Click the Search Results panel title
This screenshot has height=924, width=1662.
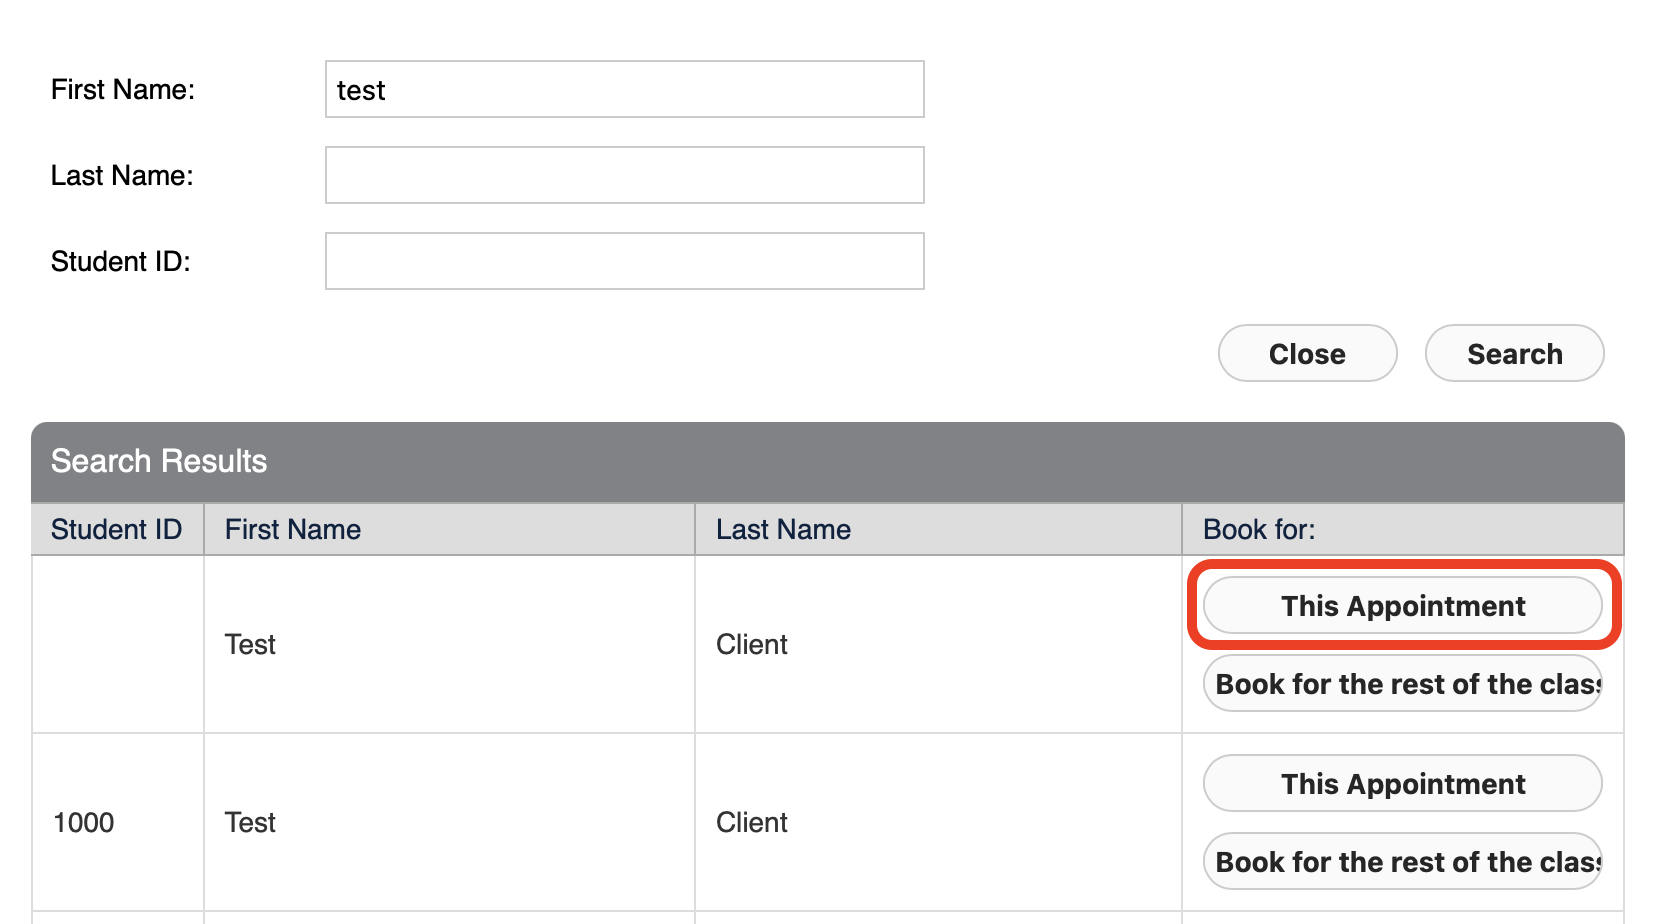click(x=159, y=462)
